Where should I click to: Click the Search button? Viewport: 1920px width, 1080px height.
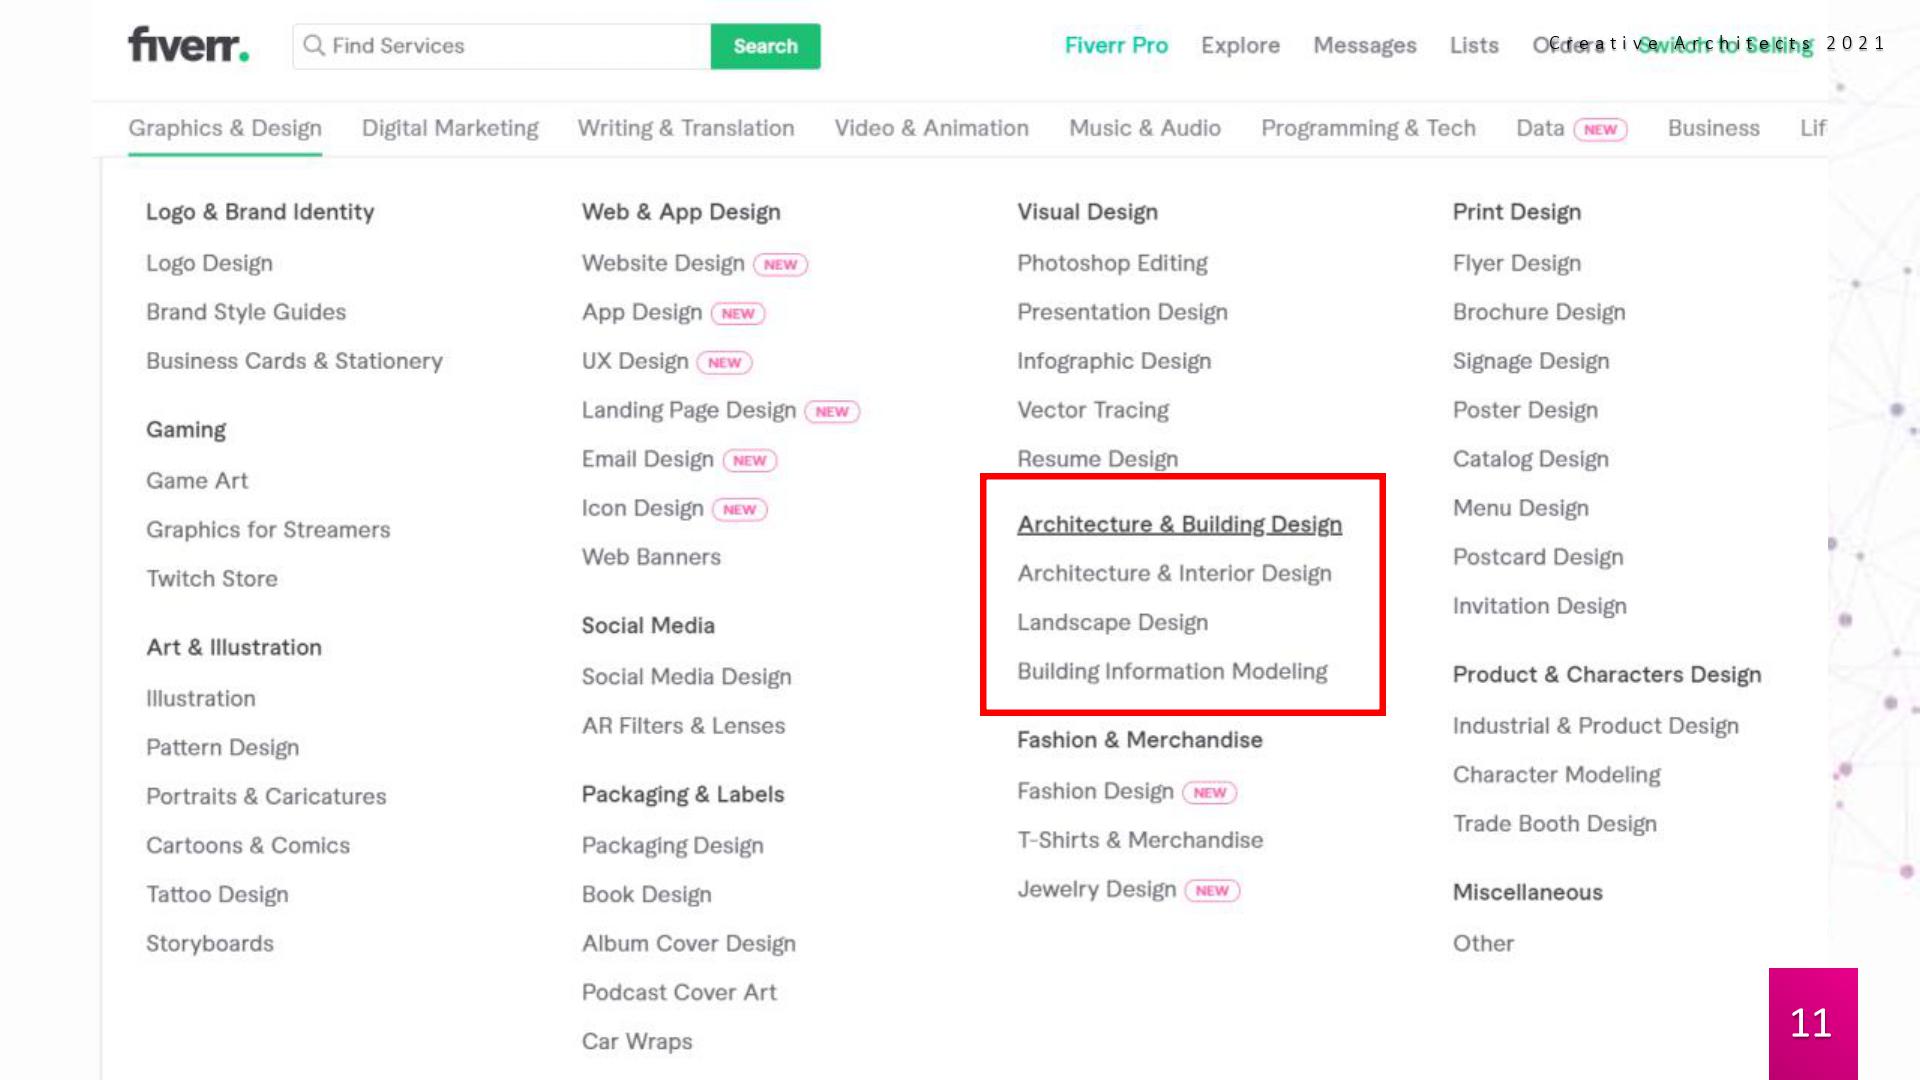pos(765,46)
